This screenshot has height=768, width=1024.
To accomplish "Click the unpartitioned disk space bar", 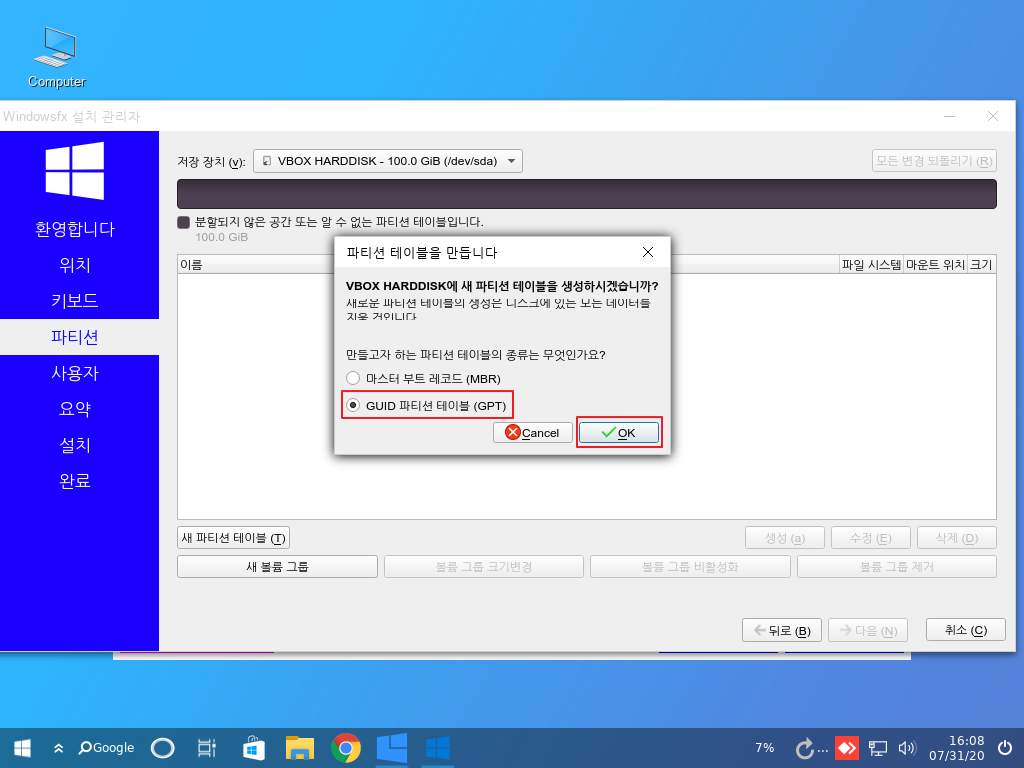I will [x=586, y=194].
